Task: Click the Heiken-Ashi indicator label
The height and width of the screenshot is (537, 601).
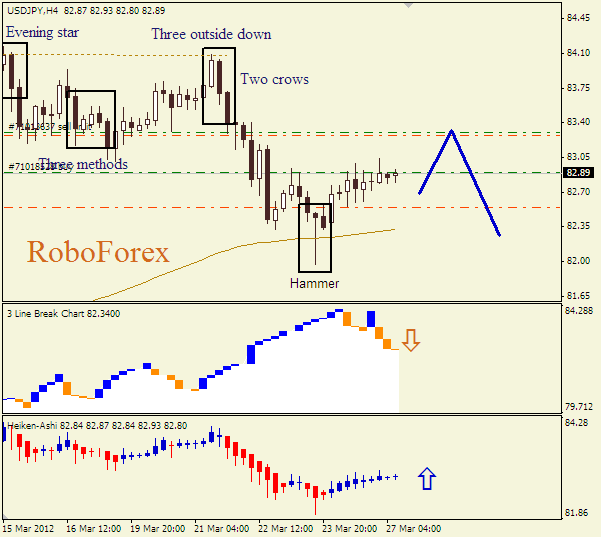Action: [33, 425]
